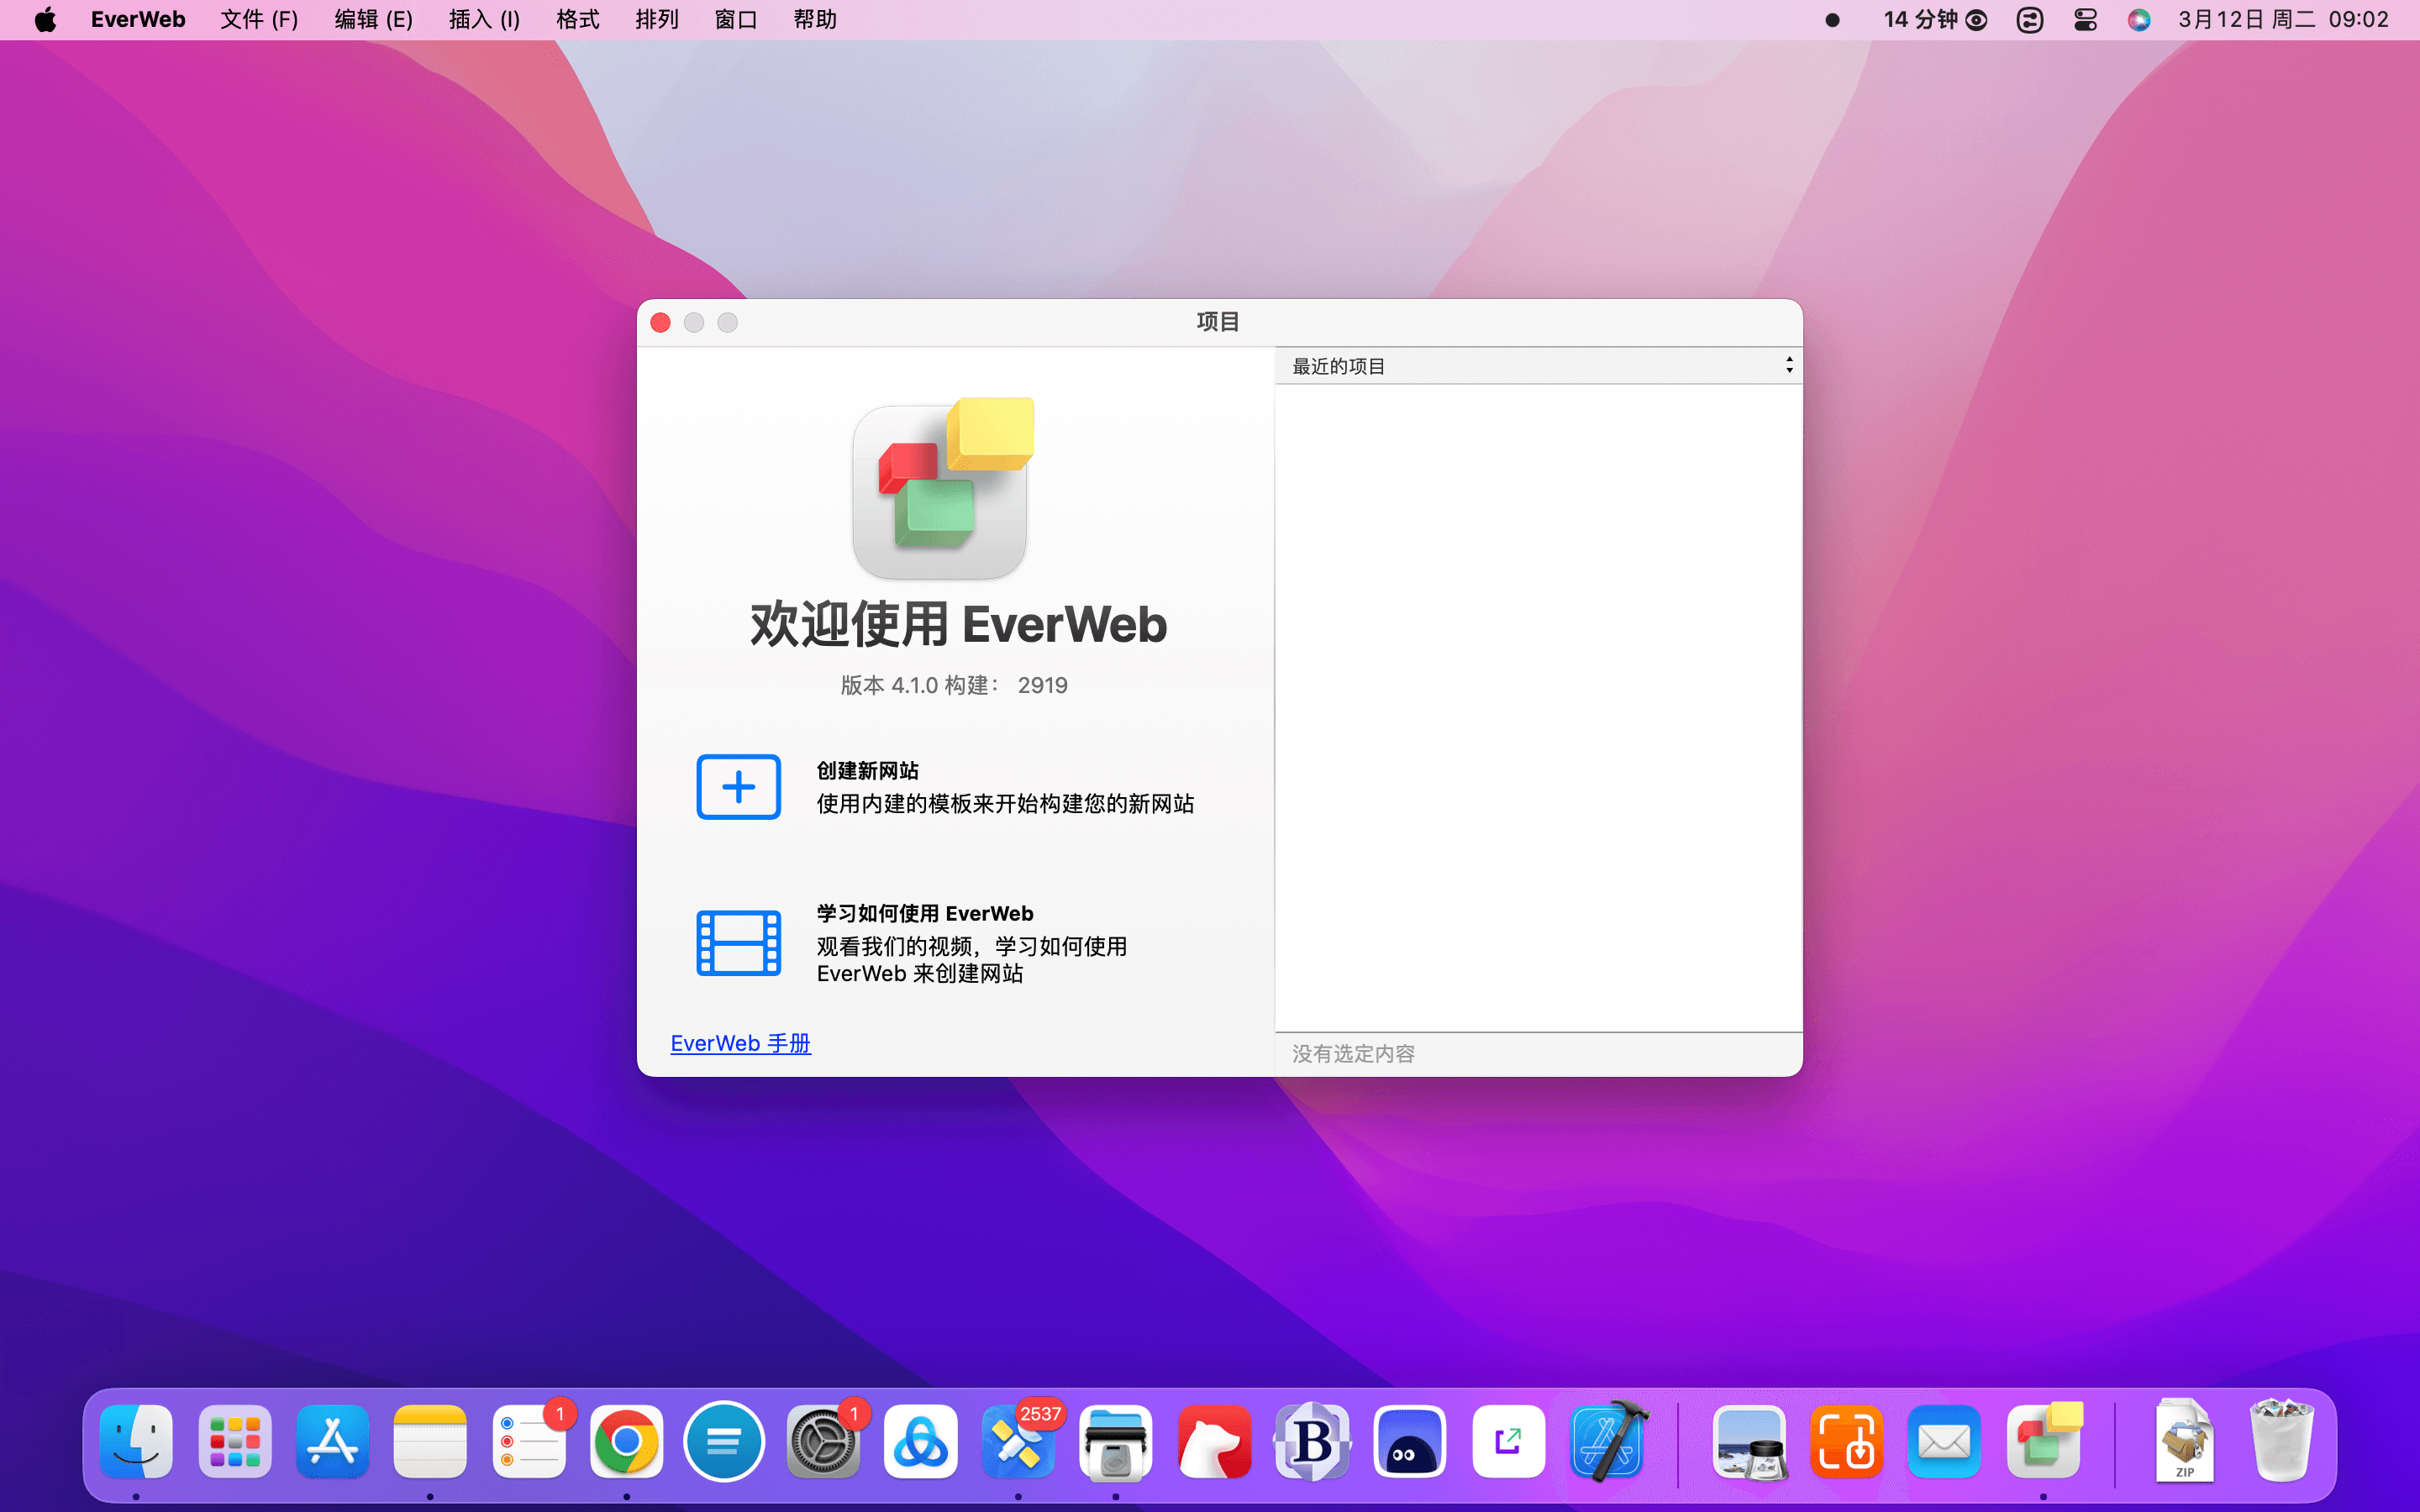The width and height of the screenshot is (2420, 1512).
Task: Open the red Bear app in dock
Action: 1214,1441
